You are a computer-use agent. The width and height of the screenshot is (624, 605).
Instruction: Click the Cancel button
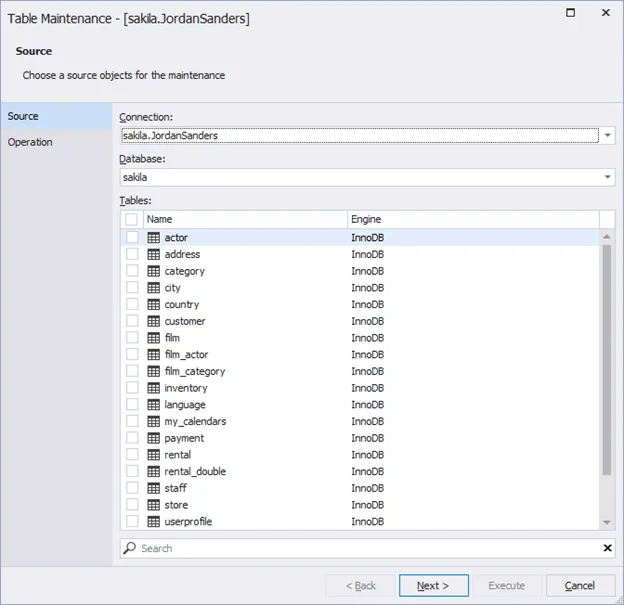(580, 585)
